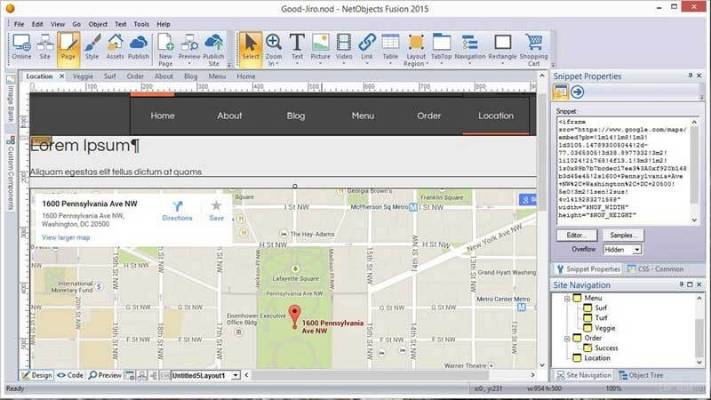The height and width of the screenshot is (400, 711).
Task: Switch to Preview view mode
Action: tap(105, 376)
